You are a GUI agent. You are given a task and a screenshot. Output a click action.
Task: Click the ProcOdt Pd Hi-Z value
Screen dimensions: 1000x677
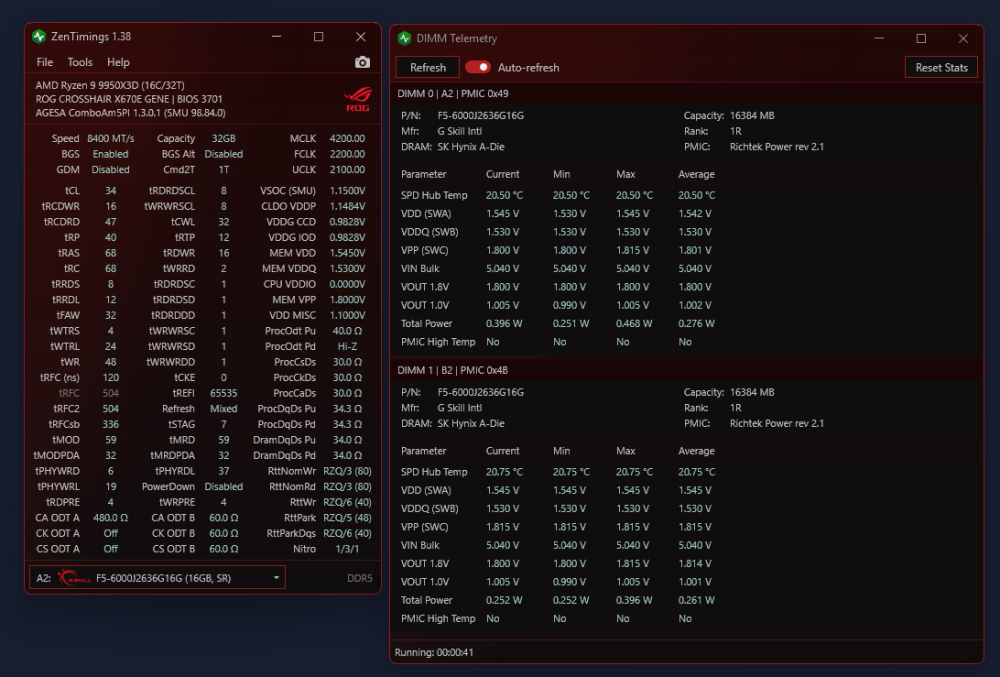[x=347, y=346]
